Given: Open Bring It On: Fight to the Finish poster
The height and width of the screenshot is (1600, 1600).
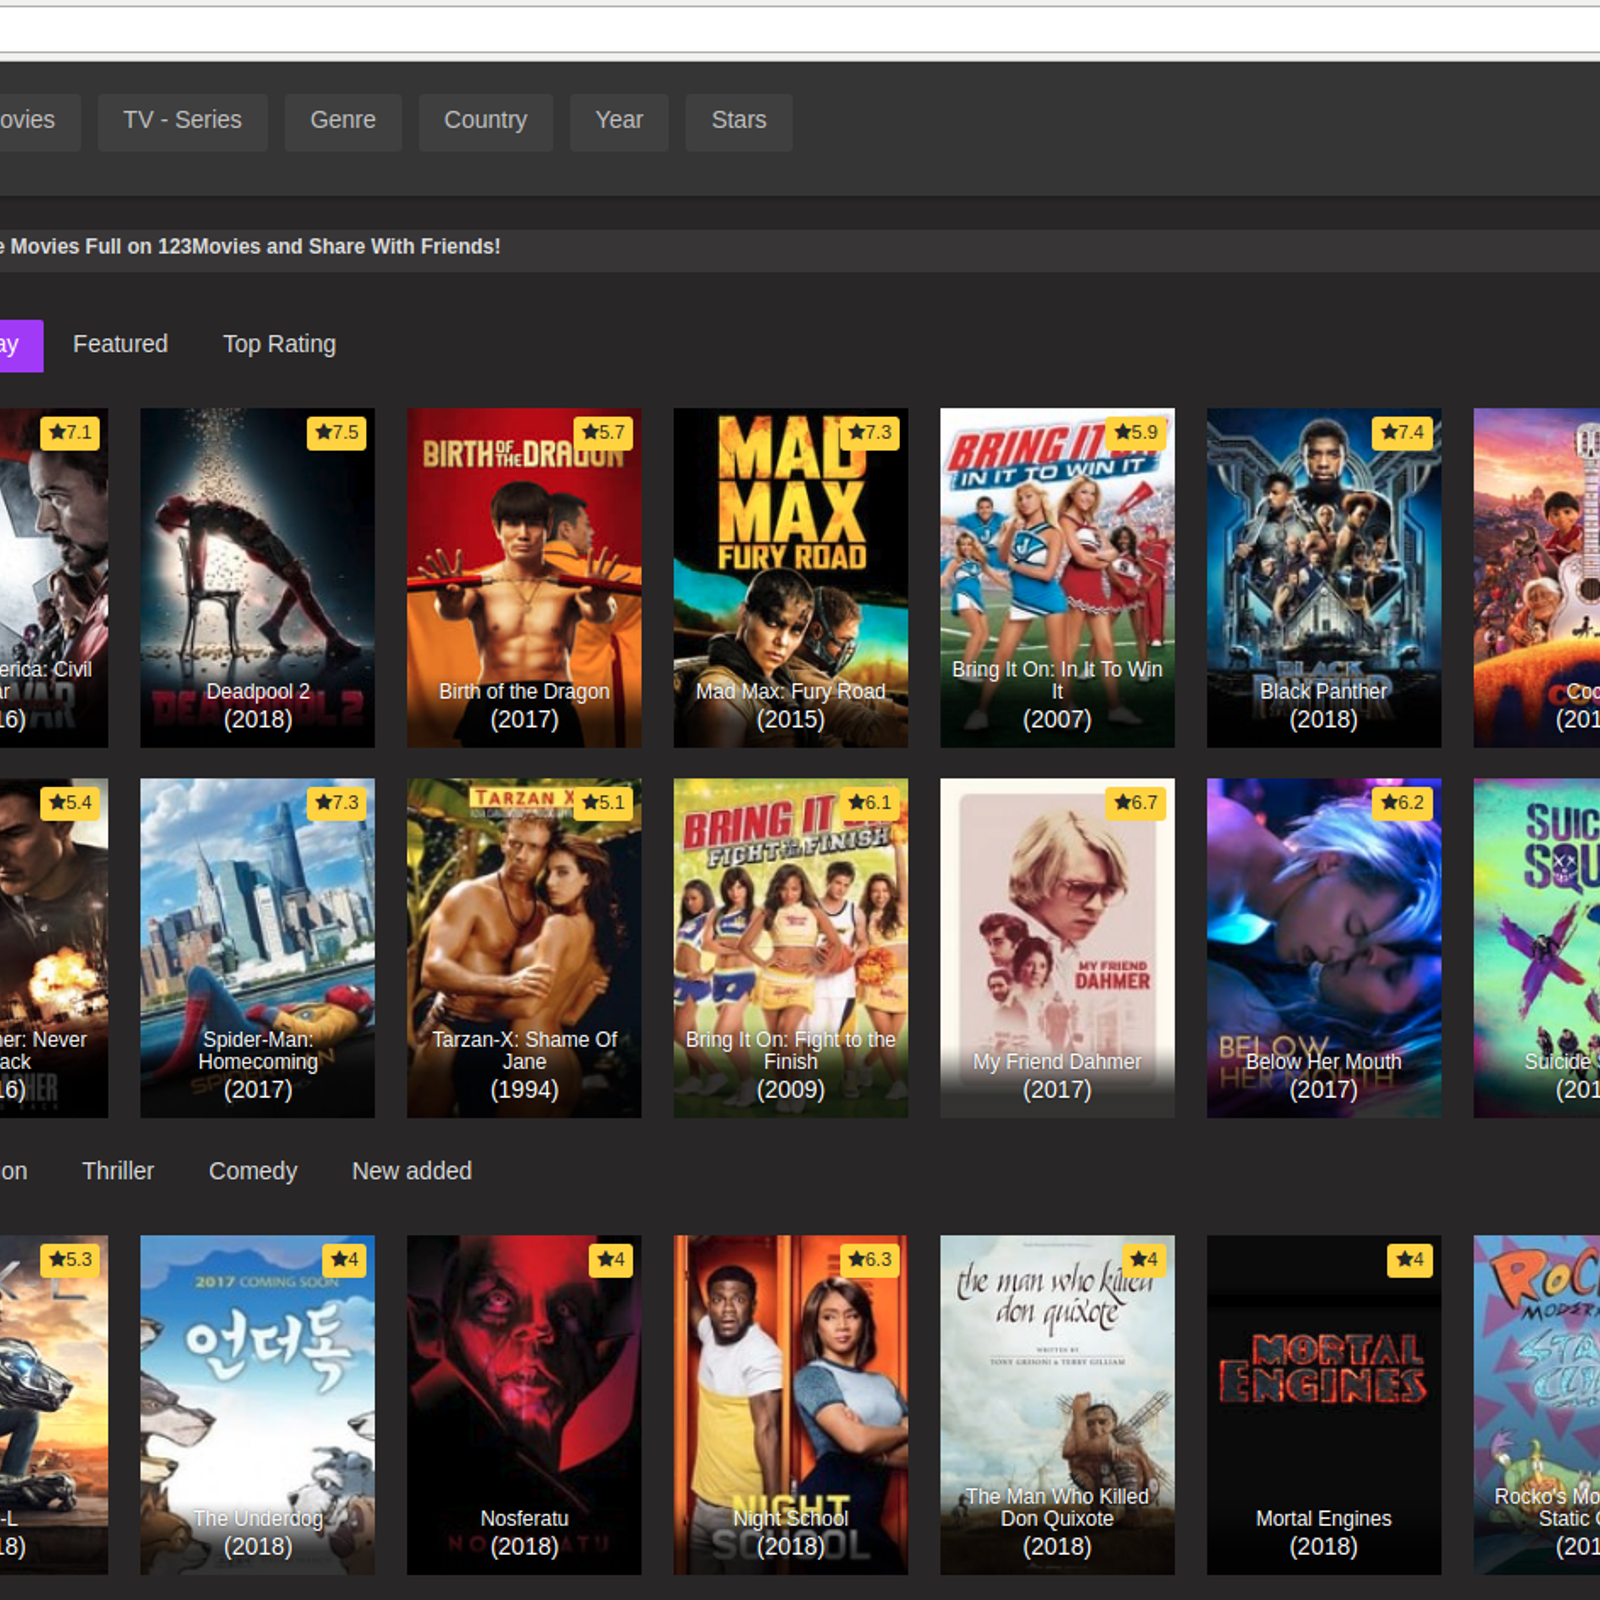Looking at the screenshot, I should click(x=791, y=948).
